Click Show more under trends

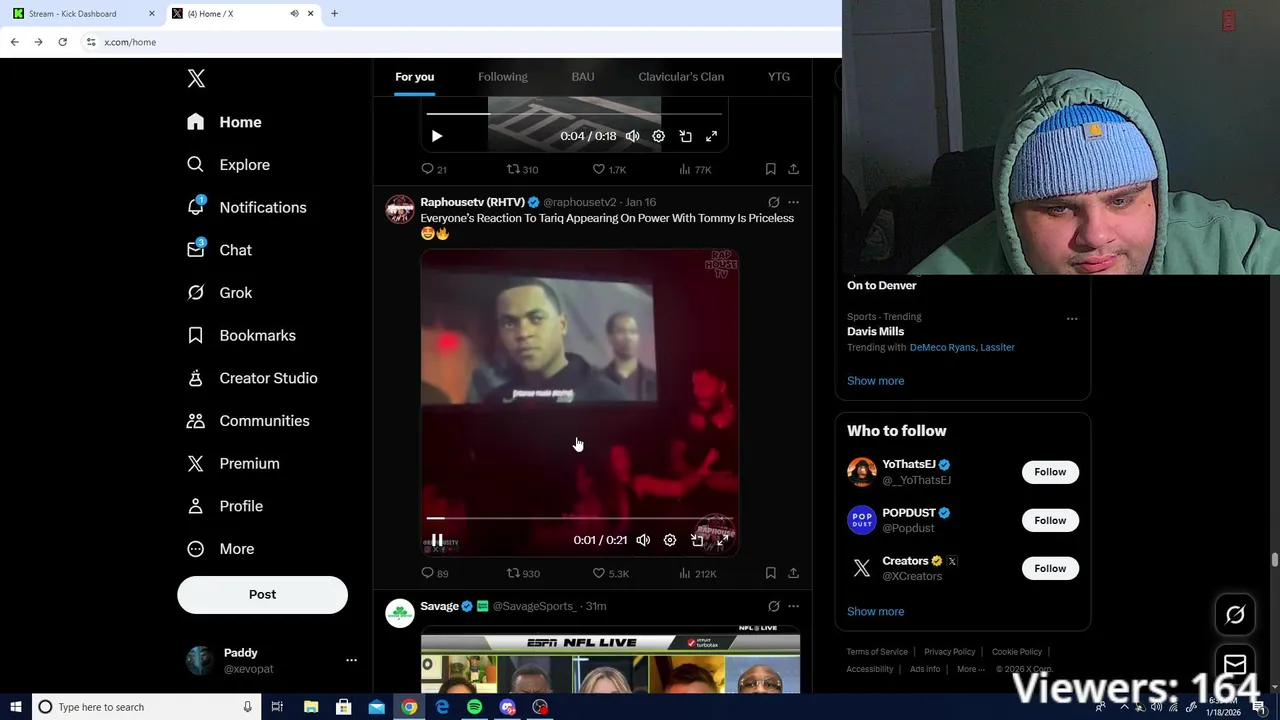click(875, 381)
